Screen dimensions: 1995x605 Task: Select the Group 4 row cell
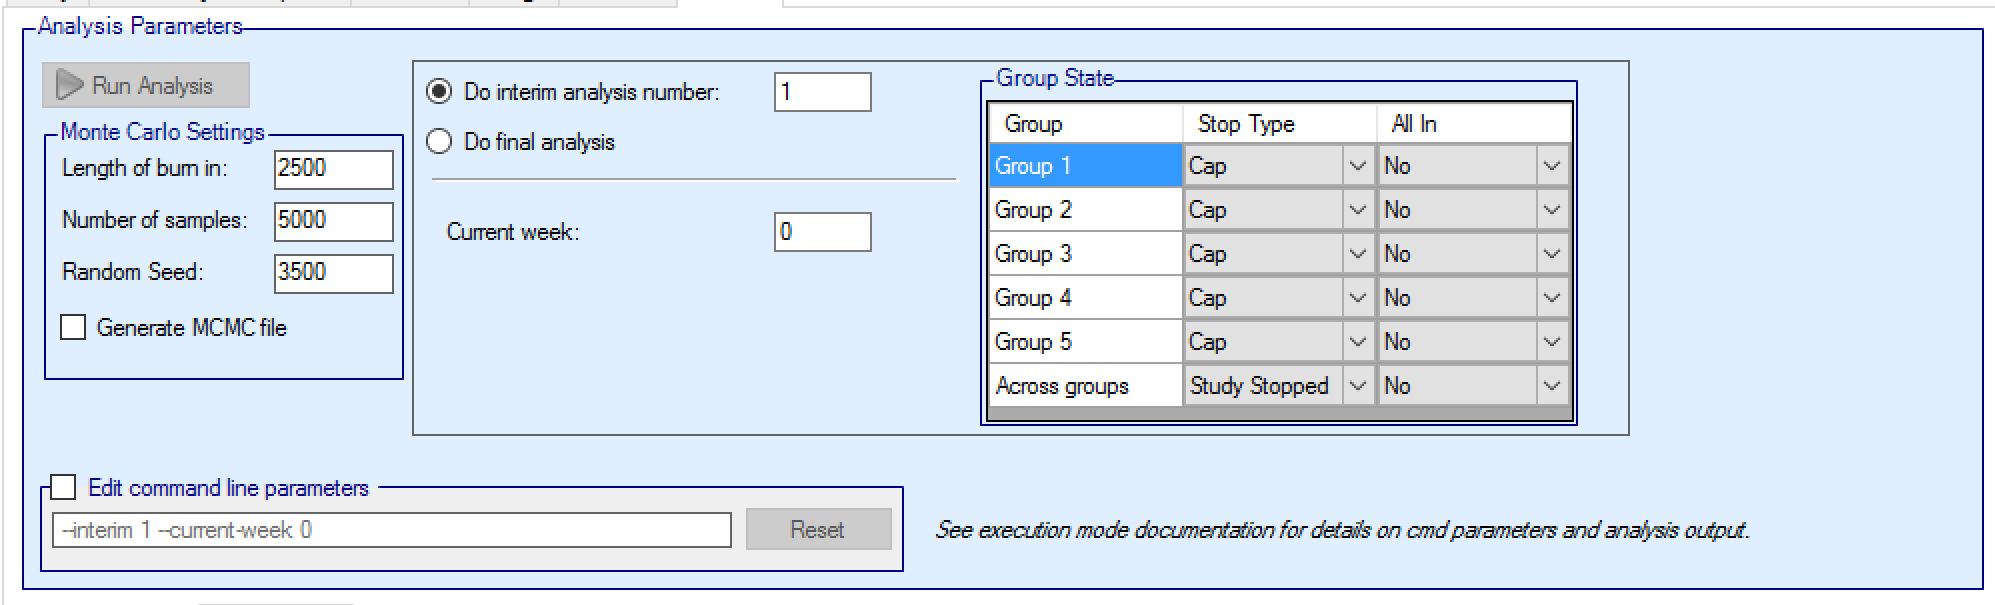(1084, 298)
